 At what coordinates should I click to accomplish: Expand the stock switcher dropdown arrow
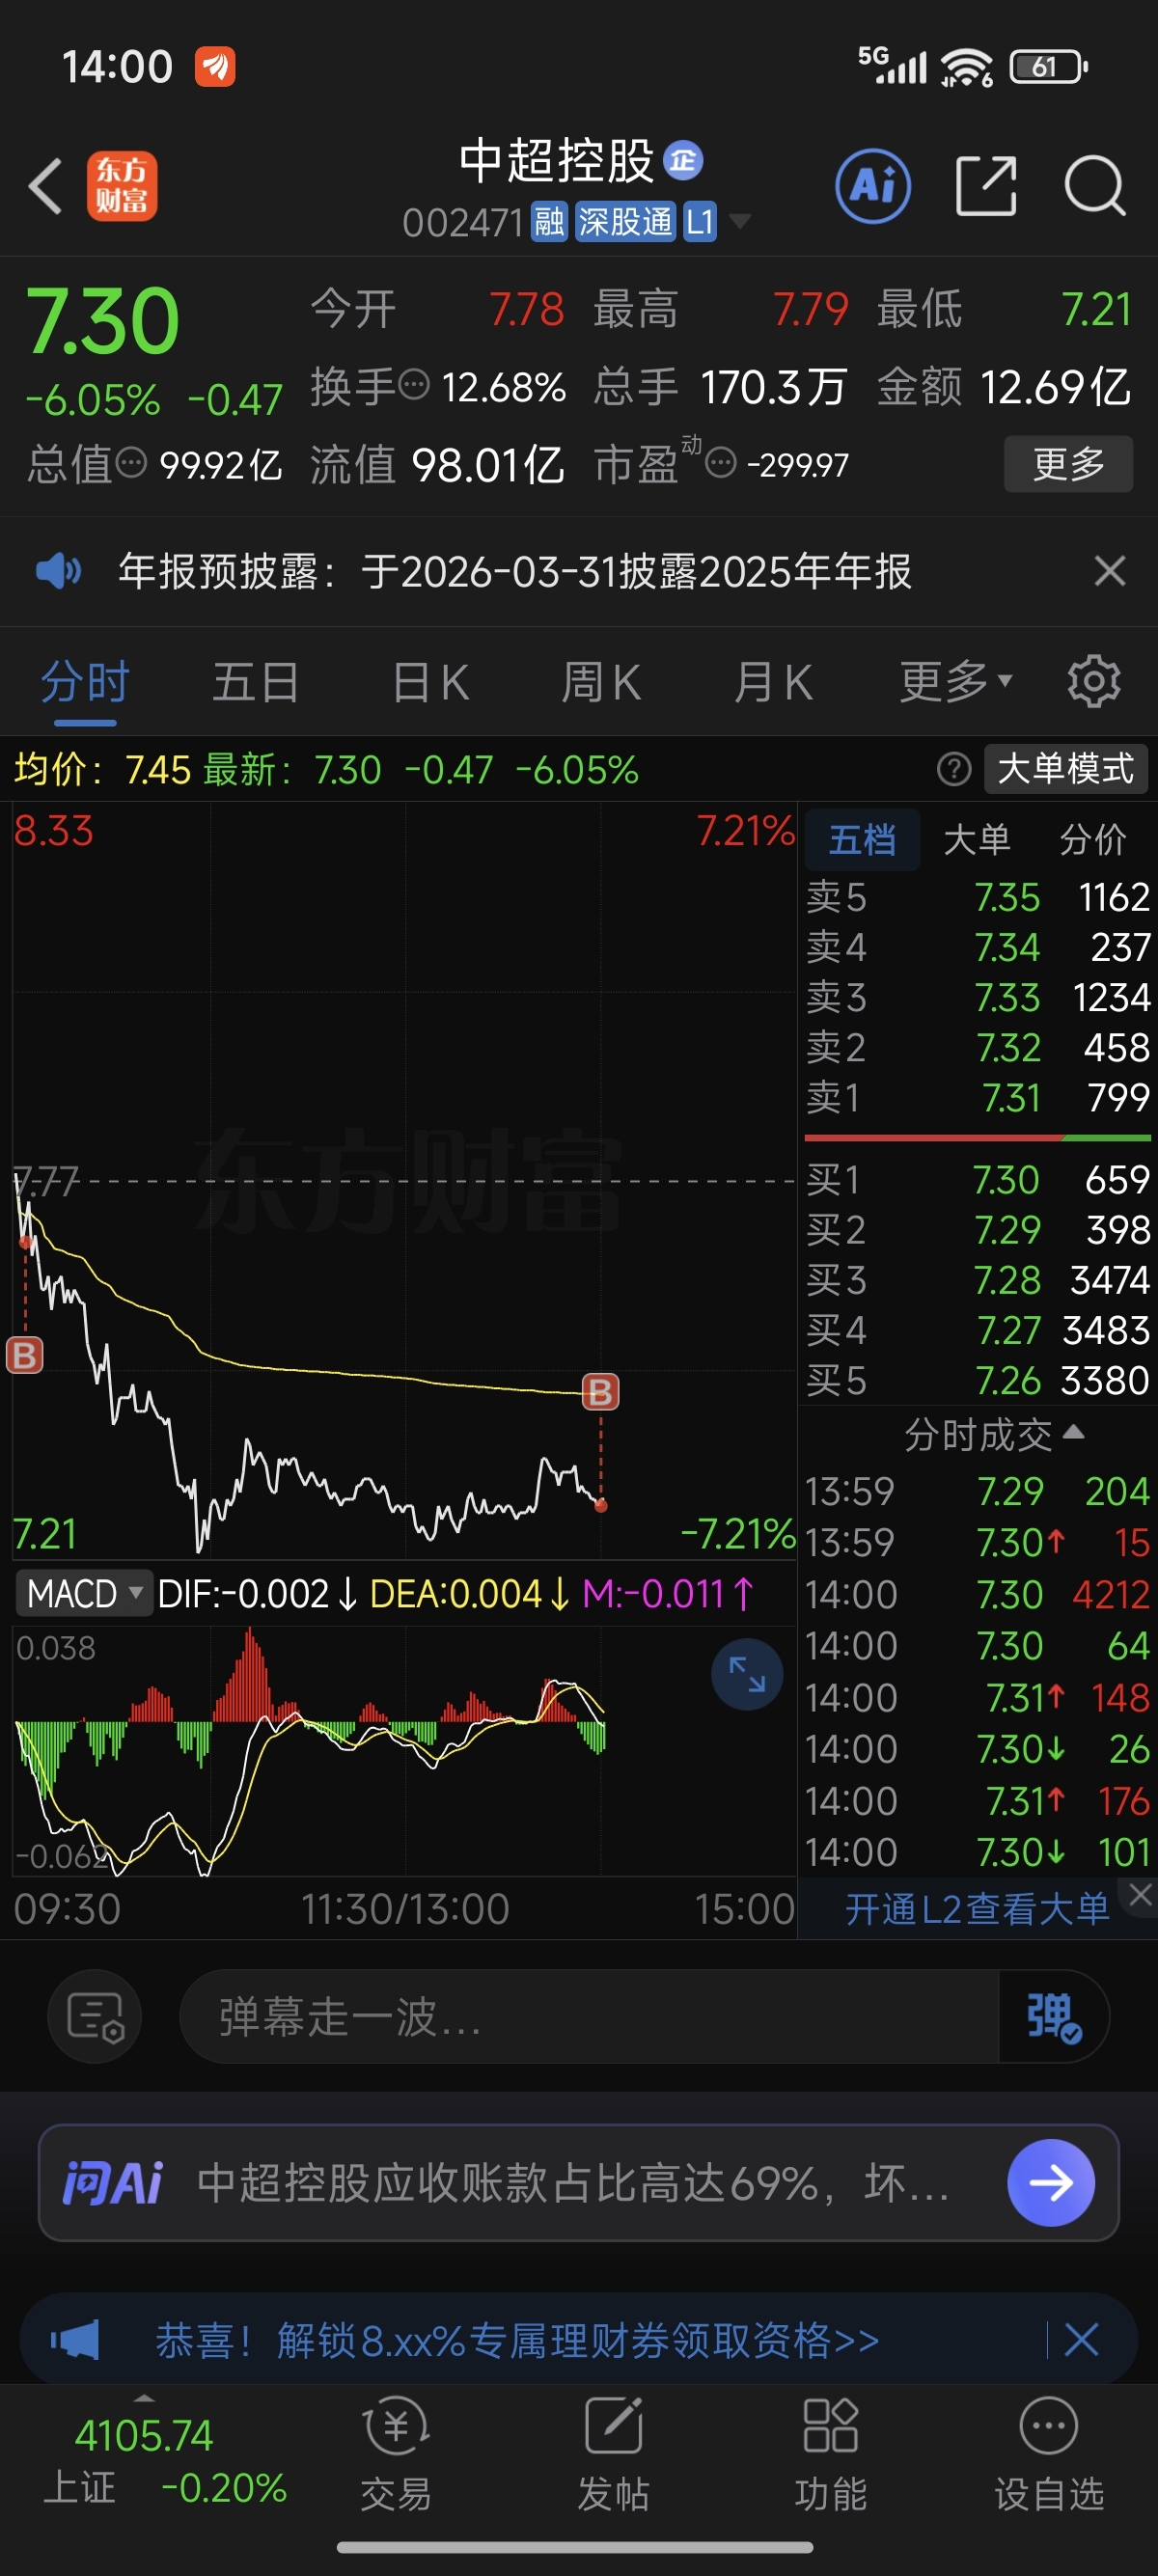[740, 221]
